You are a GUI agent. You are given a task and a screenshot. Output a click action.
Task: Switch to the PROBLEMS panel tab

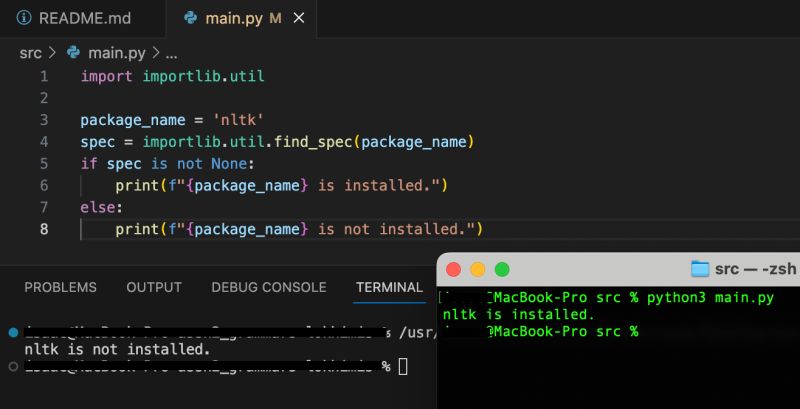tap(60, 288)
